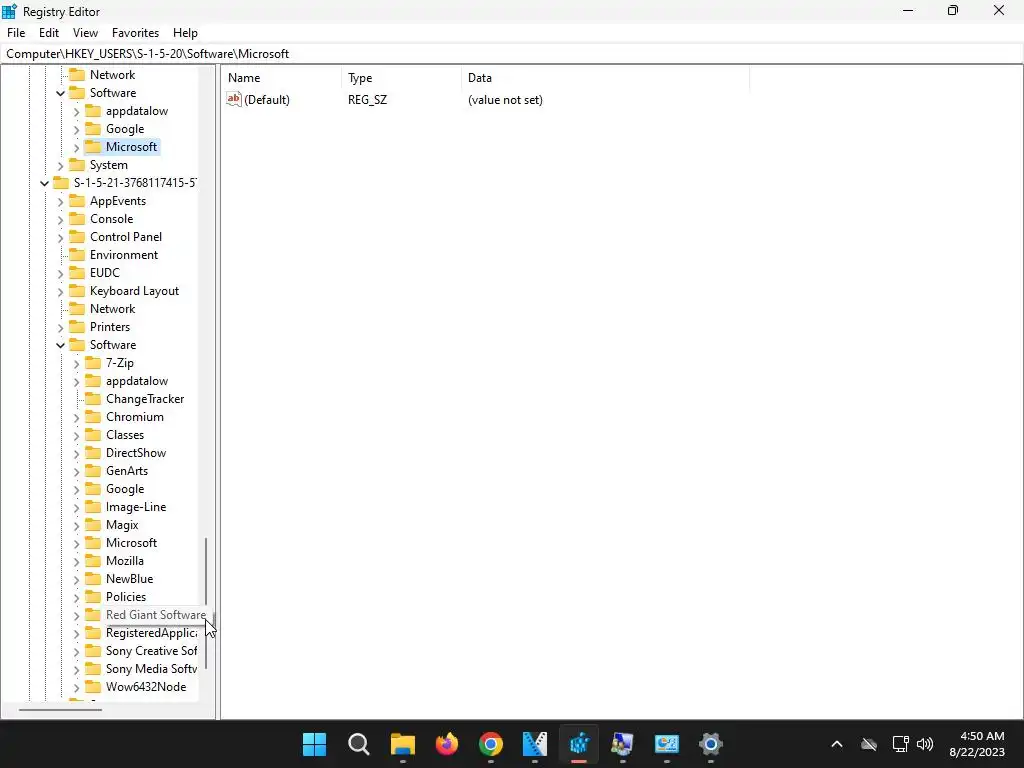Launch Firefox from the taskbar
The height and width of the screenshot is (768, 1024).
(x=447, y=744)
